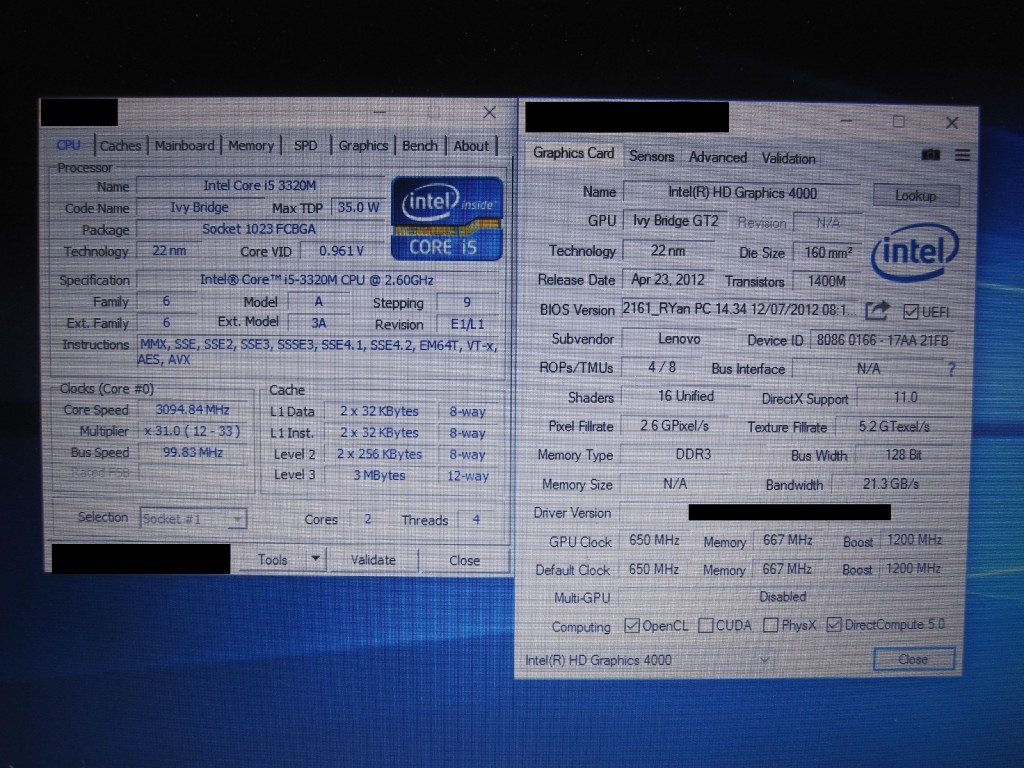Go to the Validation tab

tap(788, 159)
